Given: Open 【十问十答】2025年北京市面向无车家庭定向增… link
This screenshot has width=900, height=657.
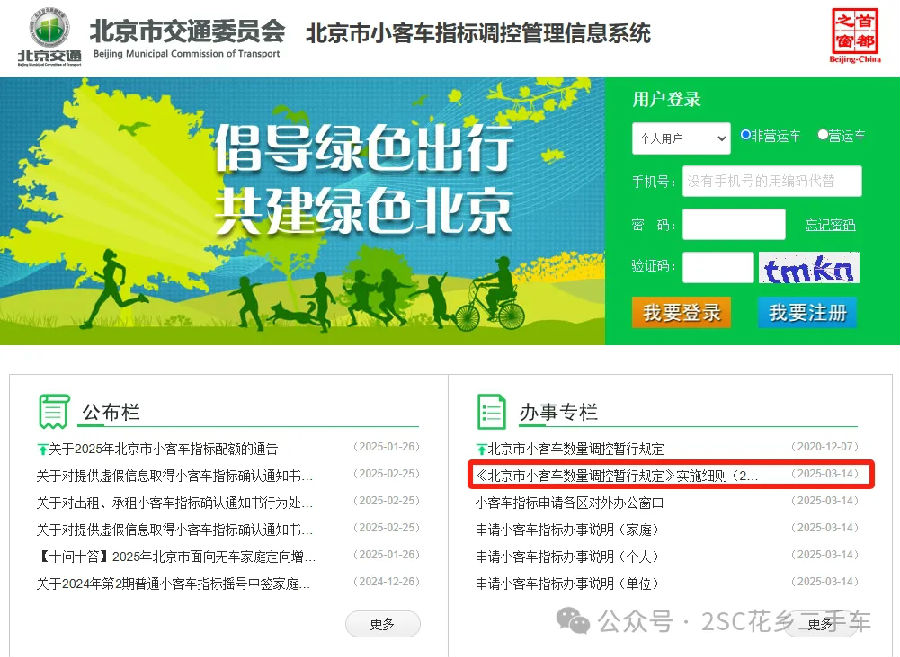Looking at the screenshot, I should click(176, 557).
